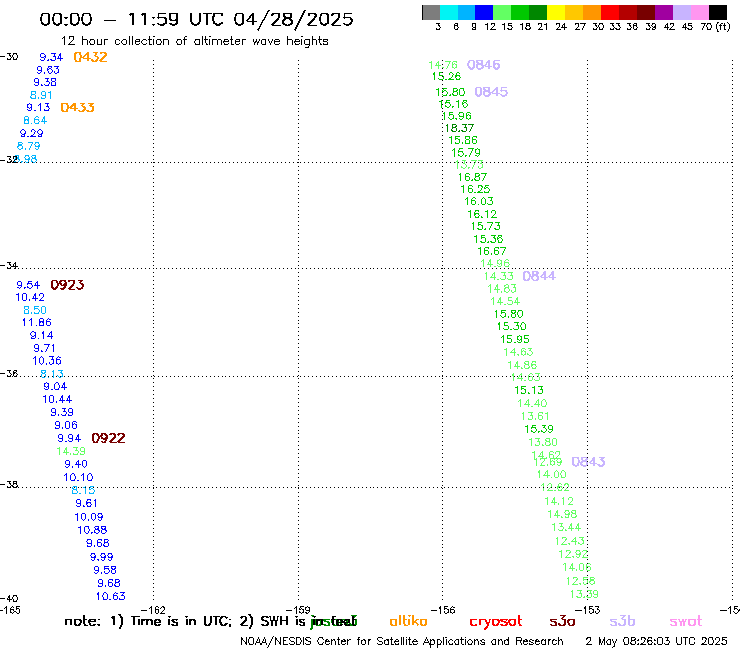Click the wave height value 9.94
Screen dimensions: 740x650
(69, 439)
